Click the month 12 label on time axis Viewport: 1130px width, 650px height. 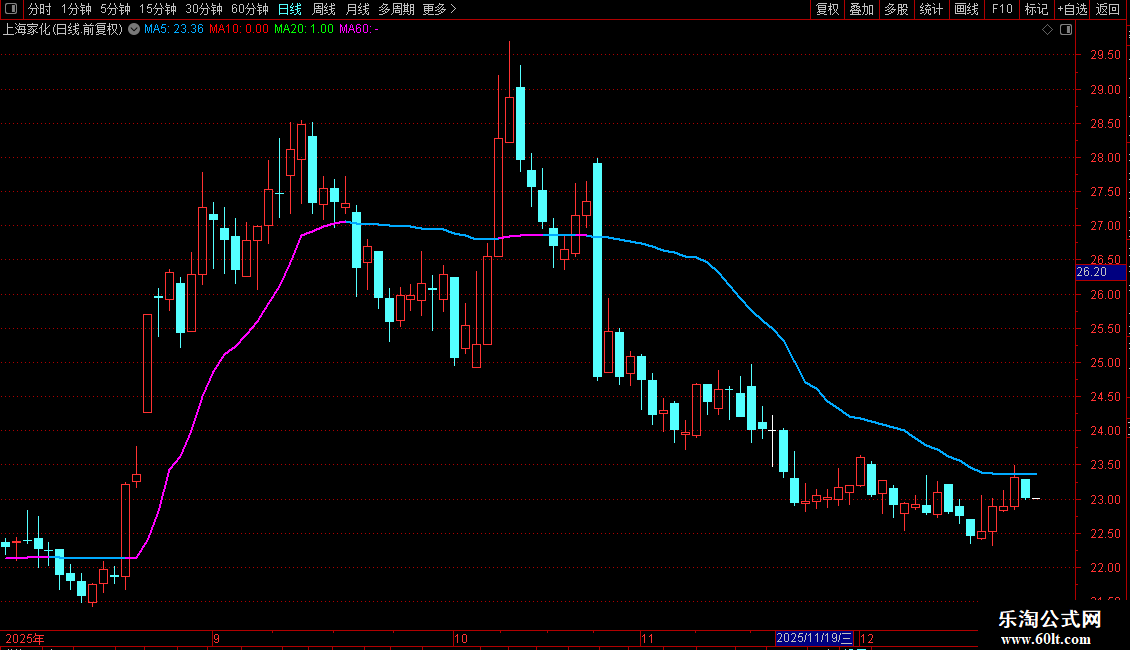(867, 638)
